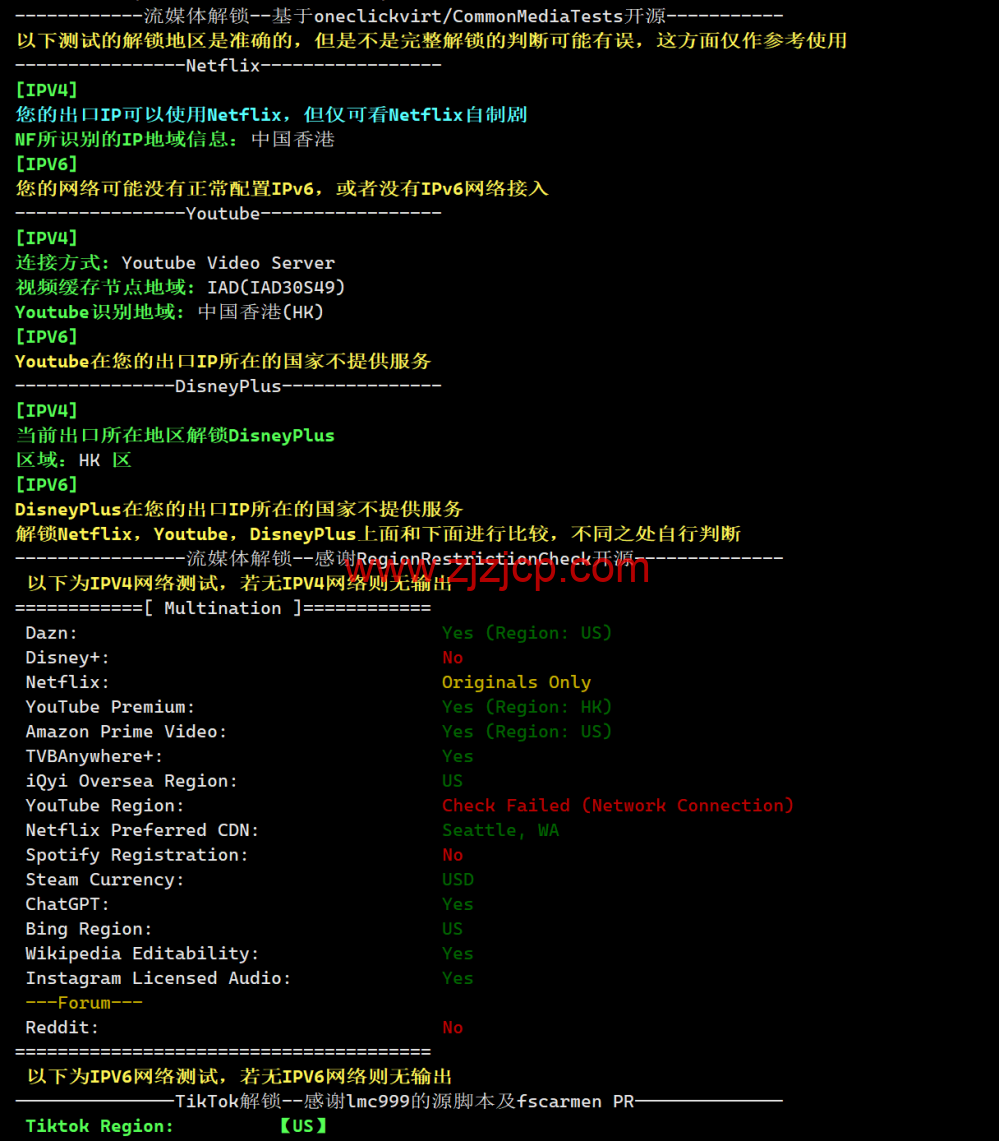Select the Steam Currency USD value
999x1141 pixels.
458,880
